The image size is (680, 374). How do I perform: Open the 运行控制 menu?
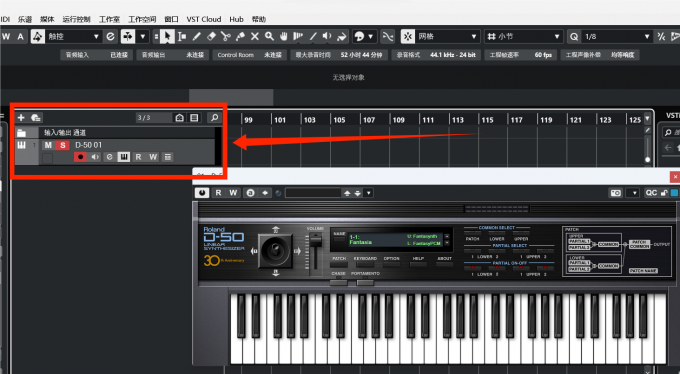76,19
